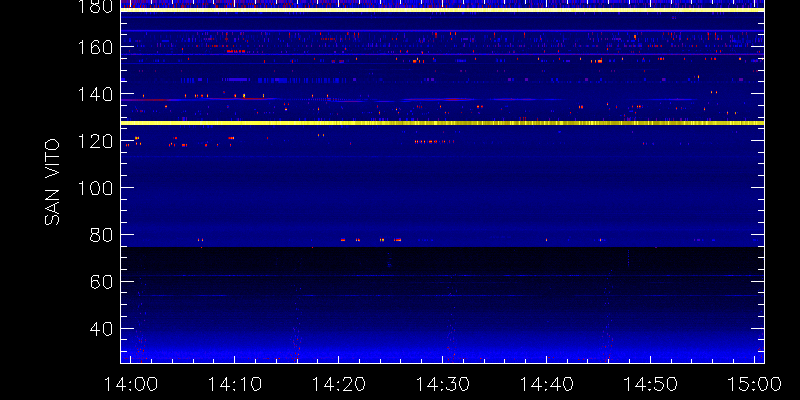Click the 120 frequency axis label

[x=94, y=141]
